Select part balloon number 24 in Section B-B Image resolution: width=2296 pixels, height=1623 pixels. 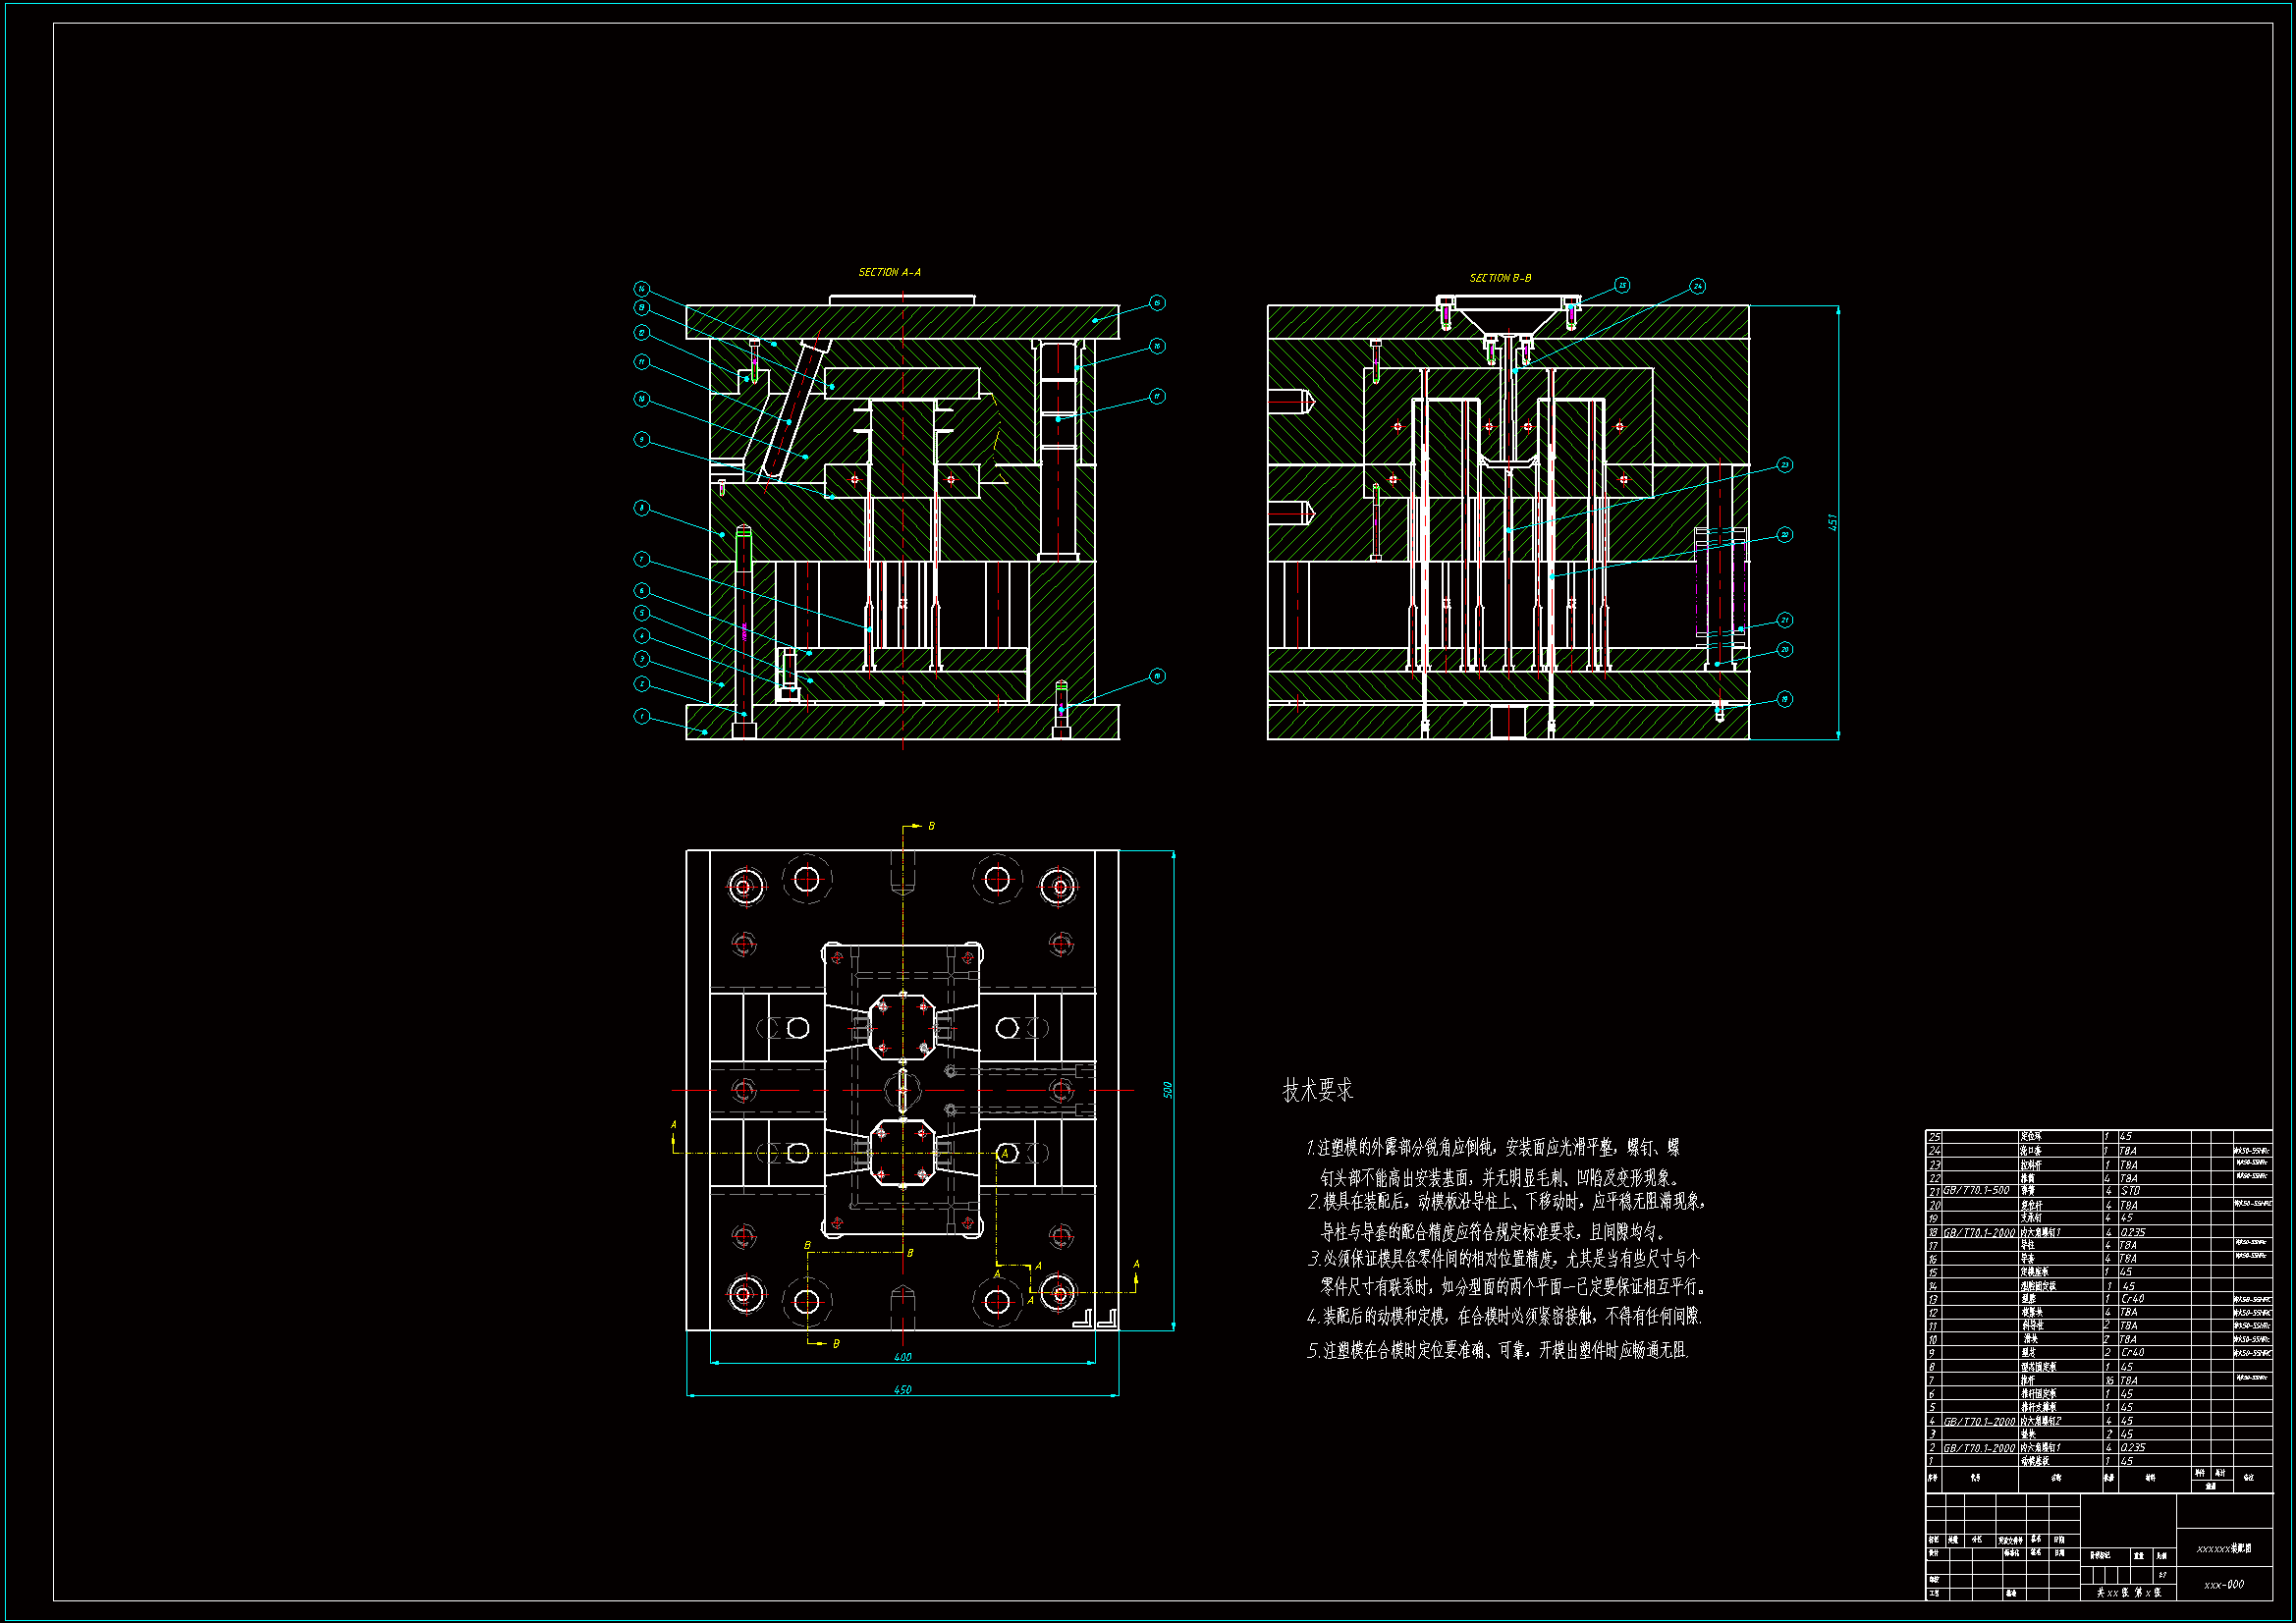coord(1698,286)
